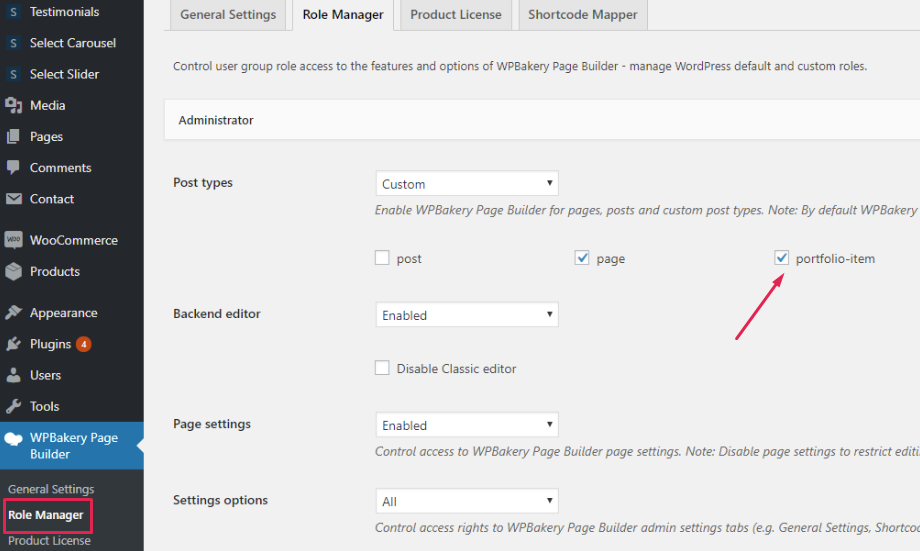Screen dimensions: 920x551
Task: Open the Settings options dropdown
Action: point(467,501)
